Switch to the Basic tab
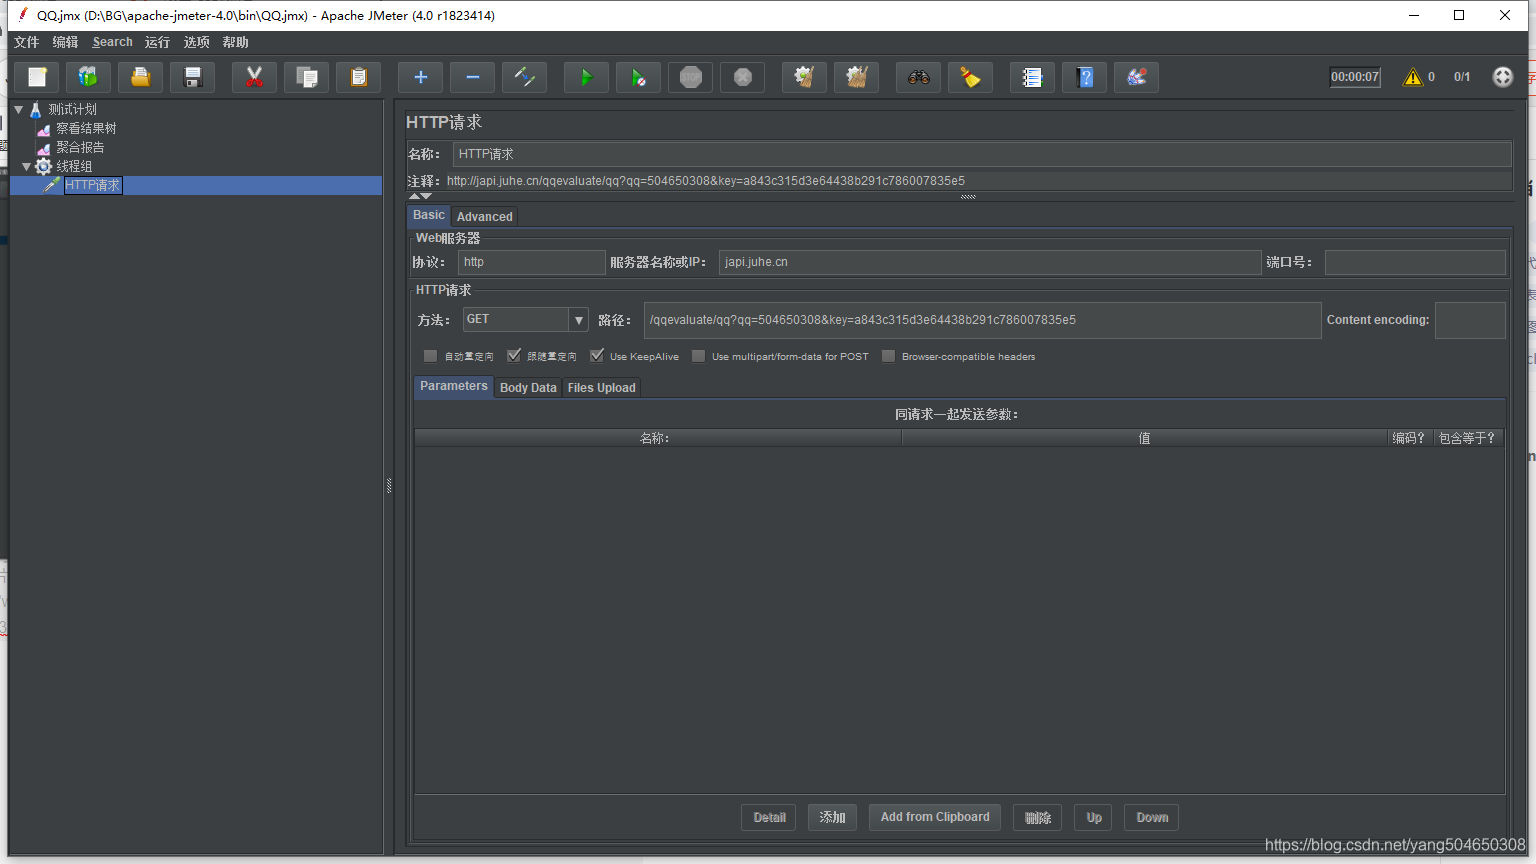The image size is (1536, 864). pyautogui.click(x=429, y=215)
